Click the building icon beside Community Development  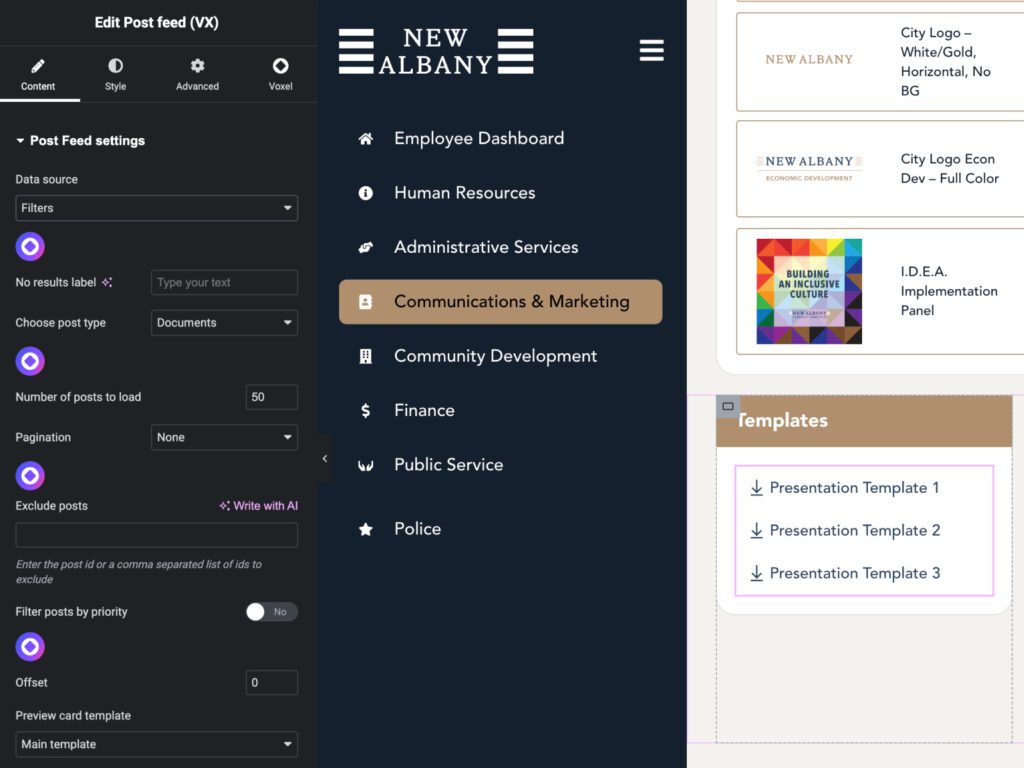pyautogui.click(x=366, y=356)
